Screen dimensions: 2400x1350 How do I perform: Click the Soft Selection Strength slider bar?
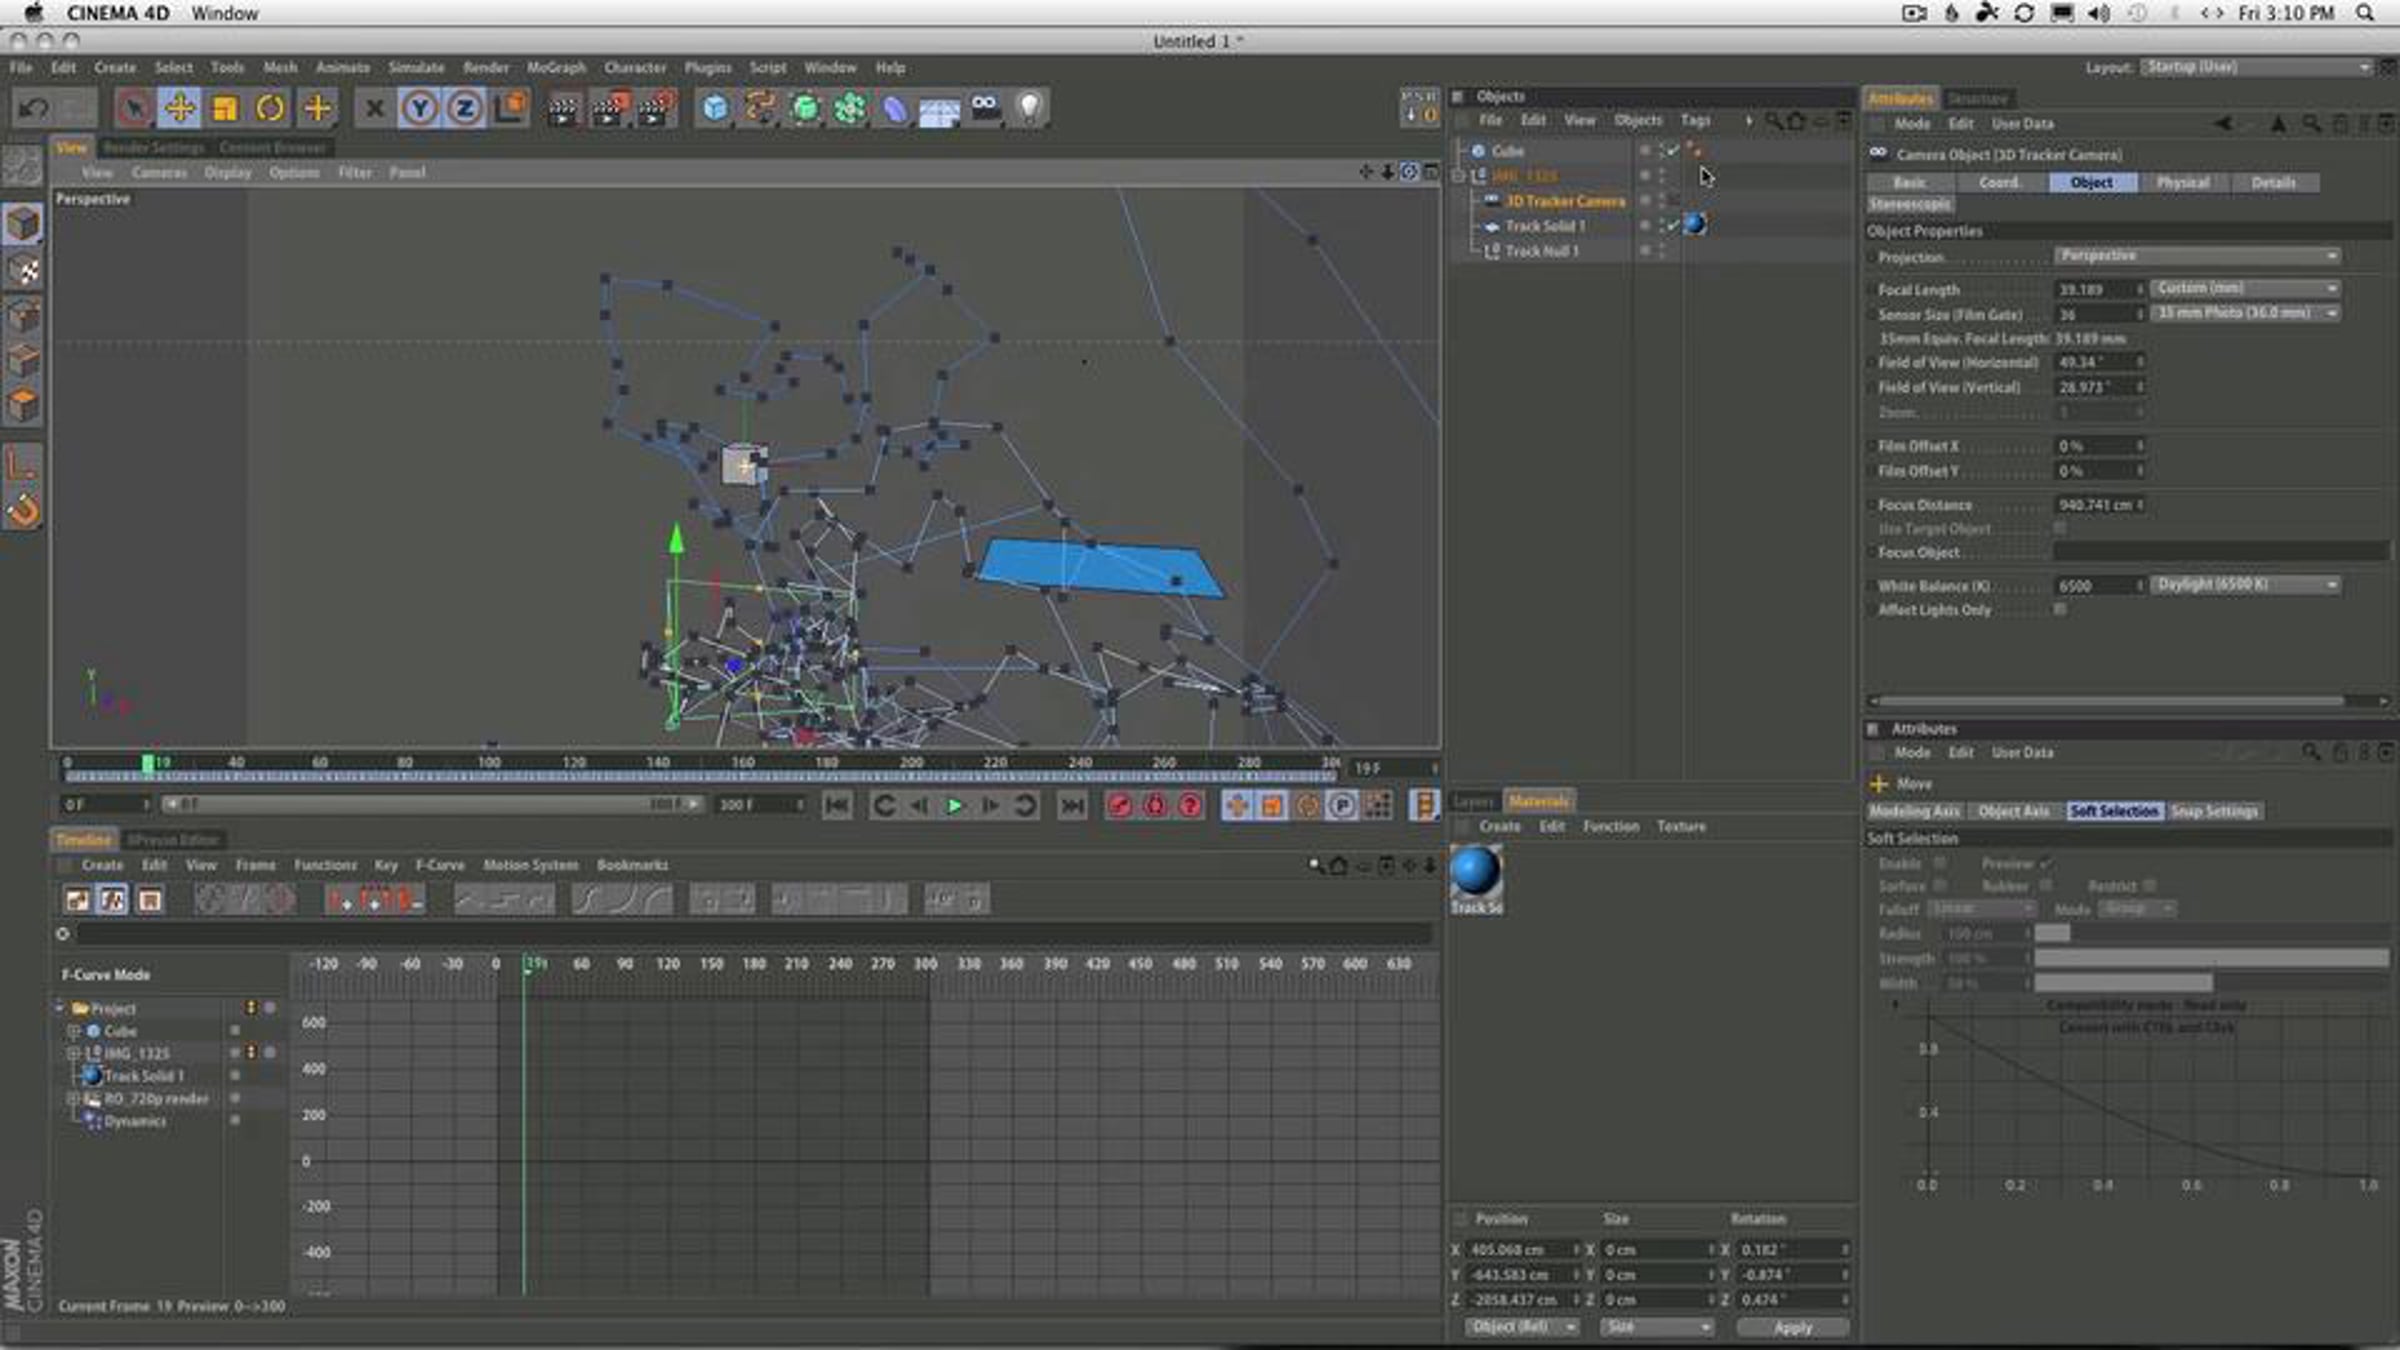coord(2212,958)
